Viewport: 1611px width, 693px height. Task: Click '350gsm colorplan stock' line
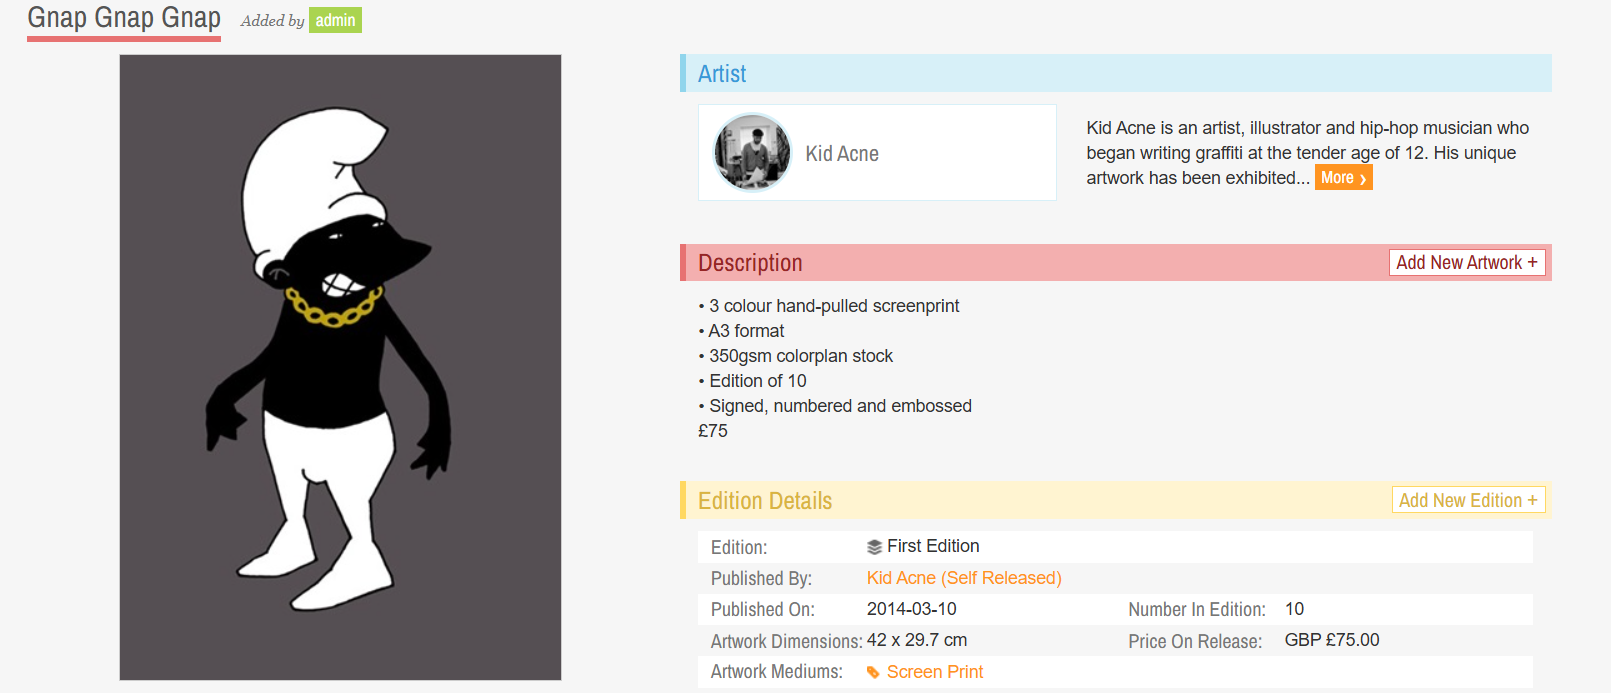pyautogui.click(x=796, y=356)
